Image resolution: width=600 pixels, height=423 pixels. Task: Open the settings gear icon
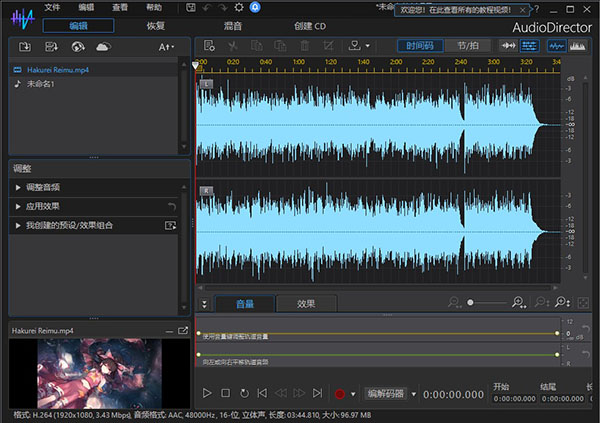point(239,7)
